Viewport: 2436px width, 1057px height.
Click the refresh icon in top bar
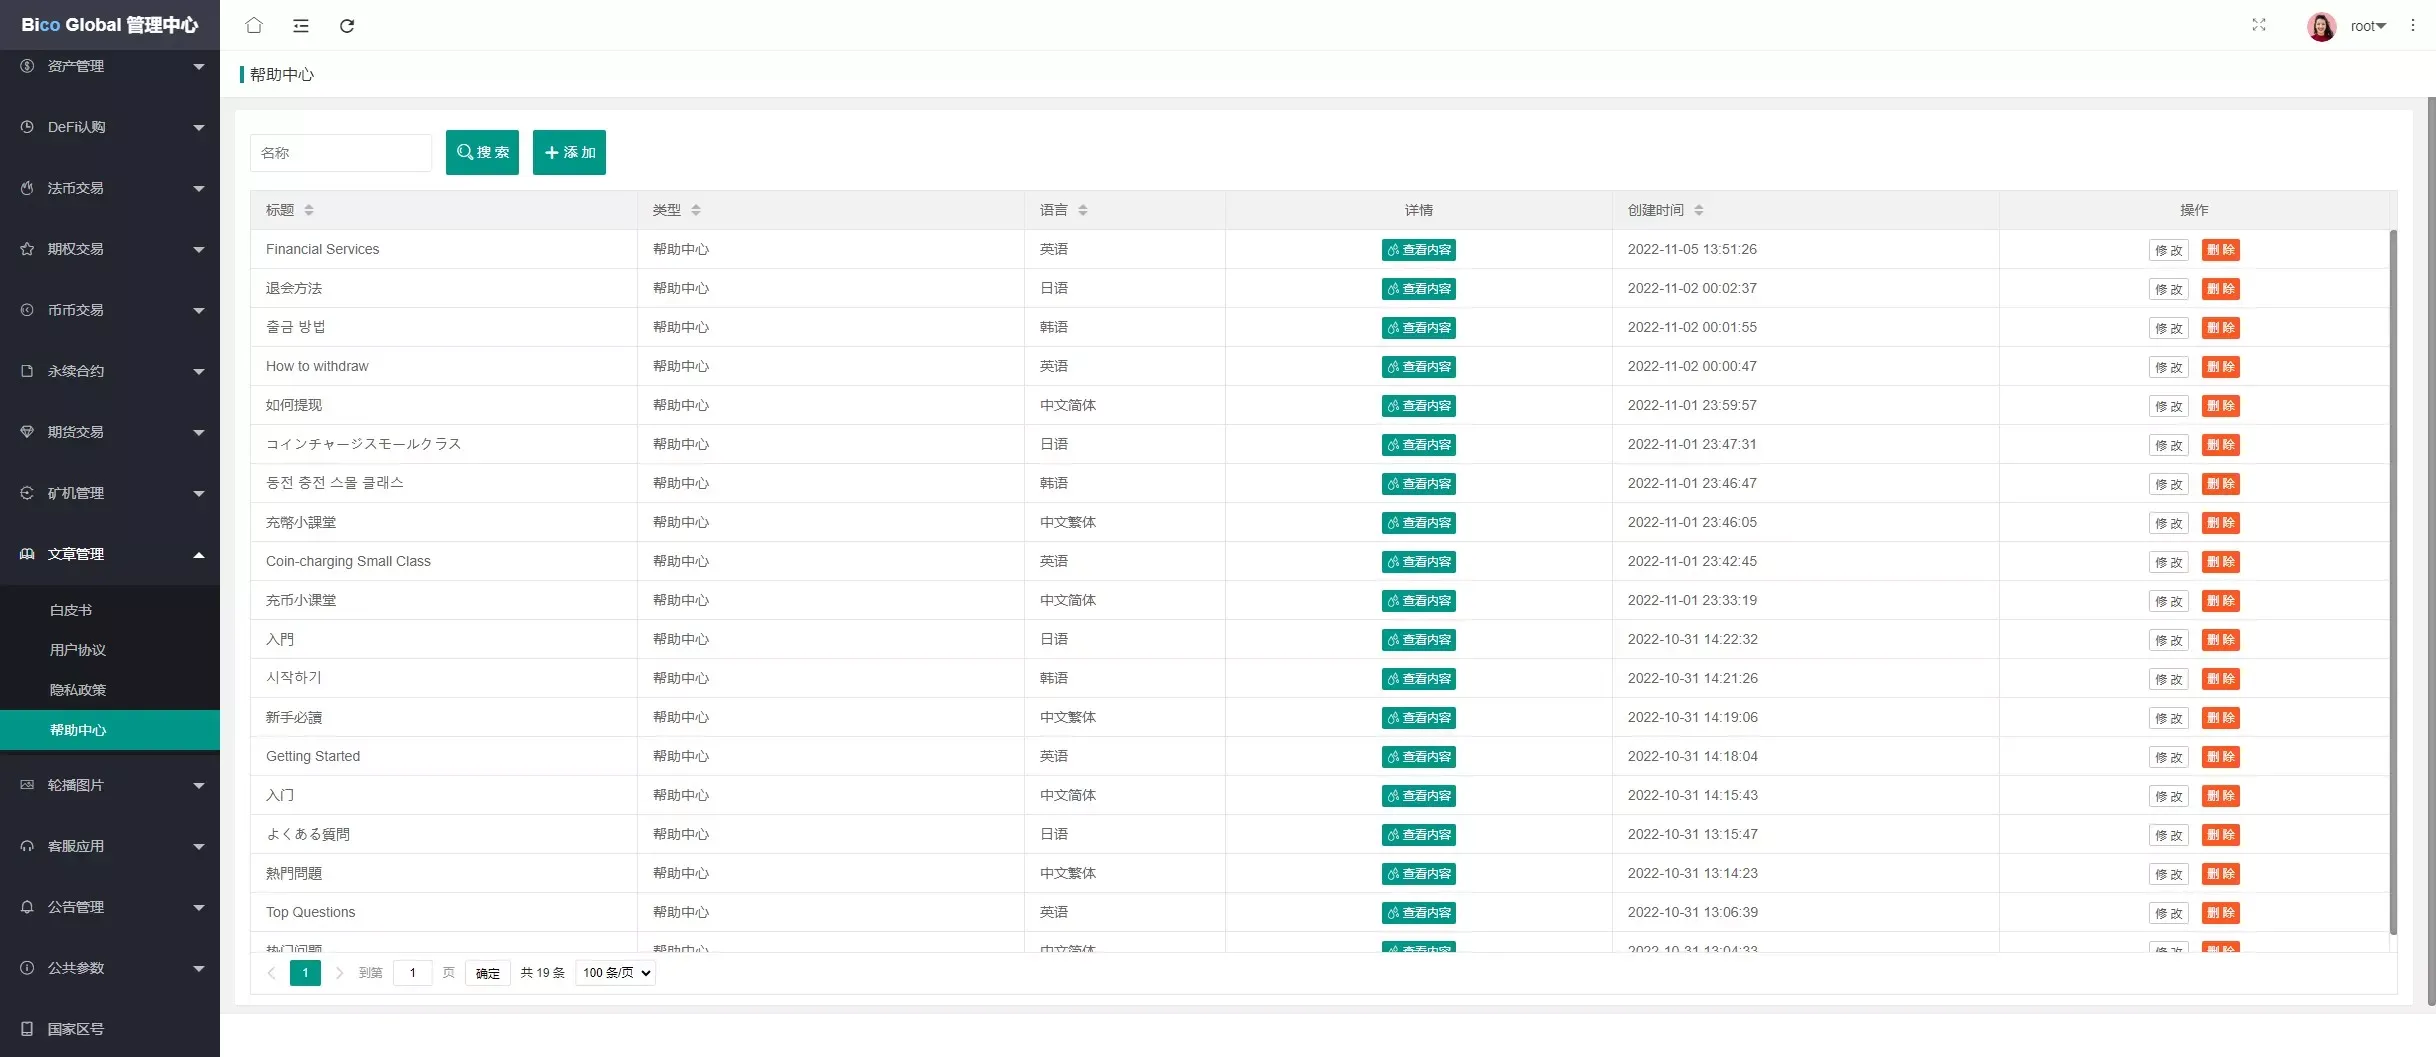click(x=347, y=26)
